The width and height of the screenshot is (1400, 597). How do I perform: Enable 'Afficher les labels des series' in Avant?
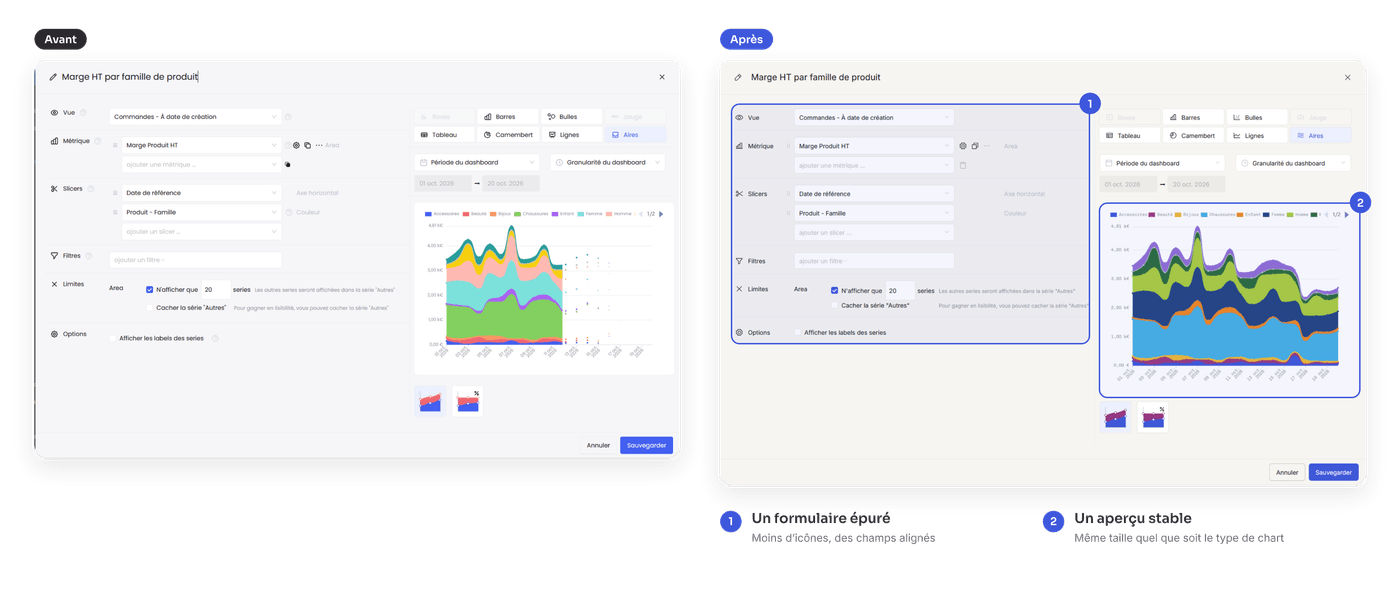click(113, 338)
